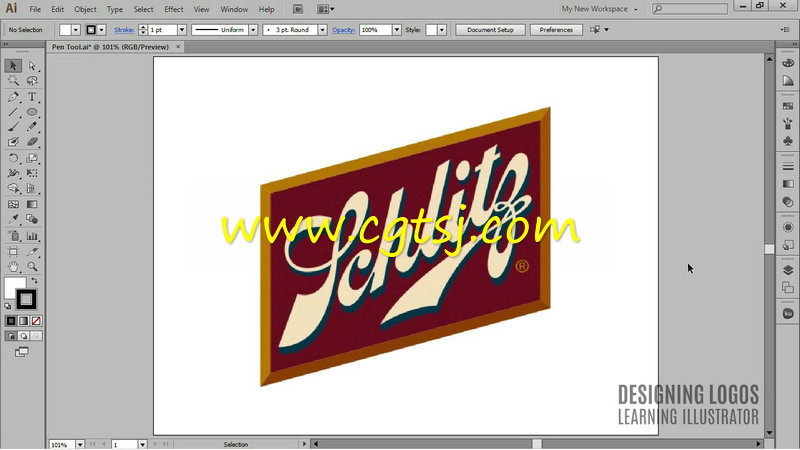Open the Symbols panel icon
This screenshot has width=800, height=450.
pos(788,141)
